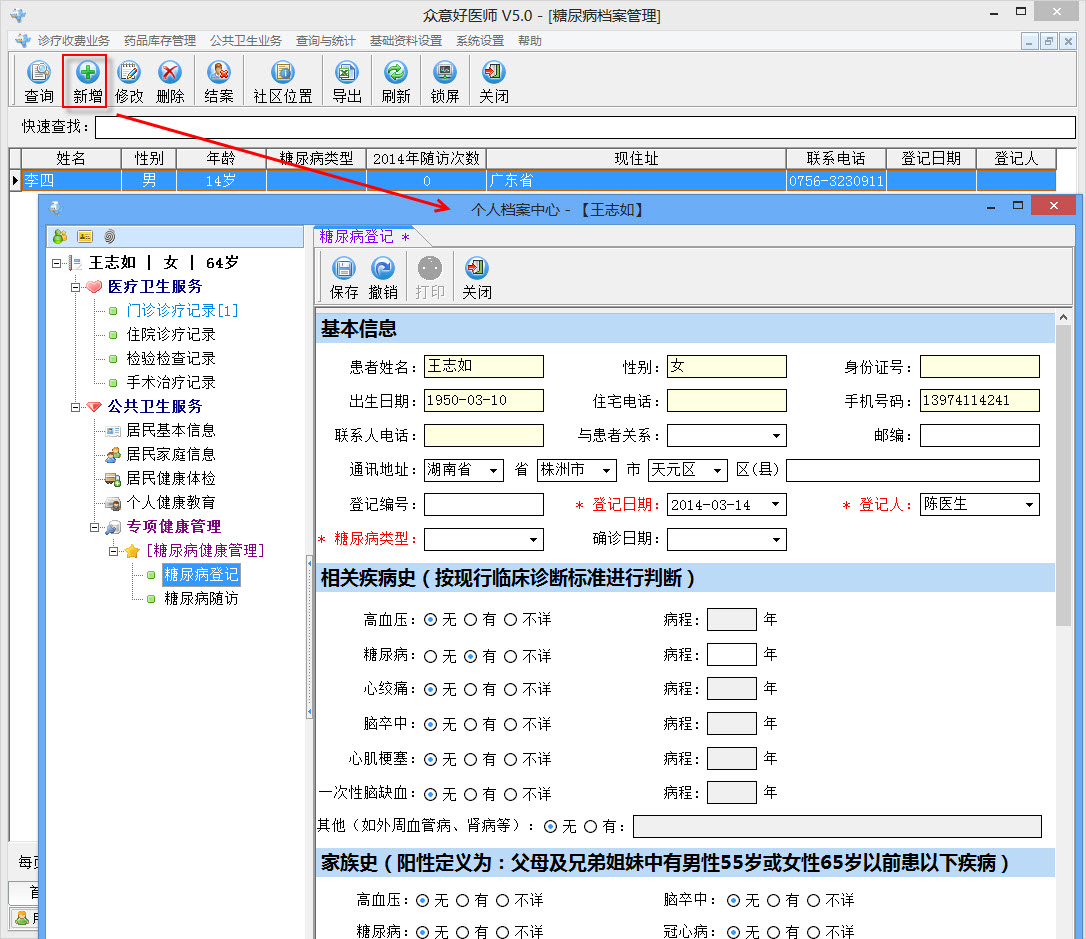Set 心绞痛 disease history to 不详
Viewport: 1086px width, 939px height.
point(510,690)
